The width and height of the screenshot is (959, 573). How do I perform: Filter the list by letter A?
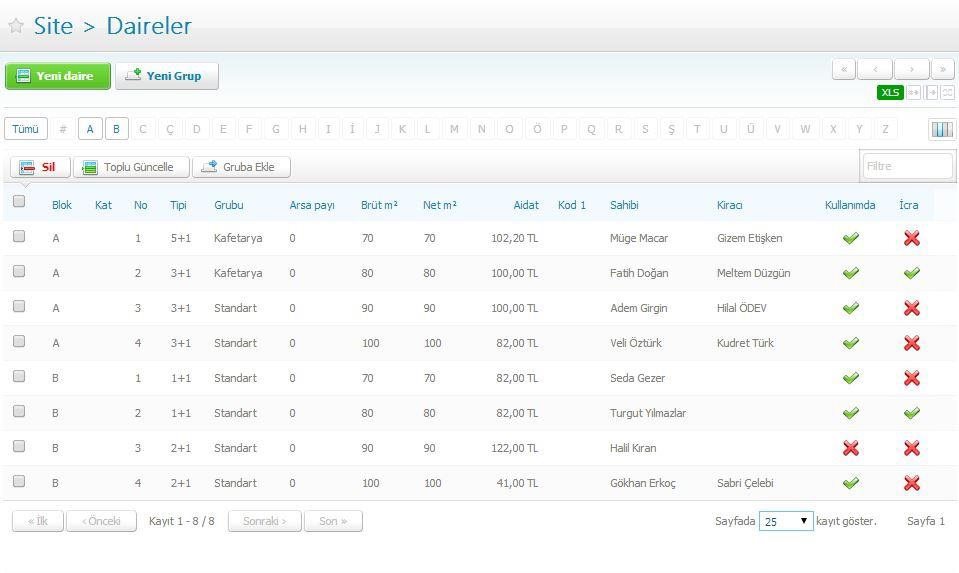pyautogui.click(x=90, y=129)
